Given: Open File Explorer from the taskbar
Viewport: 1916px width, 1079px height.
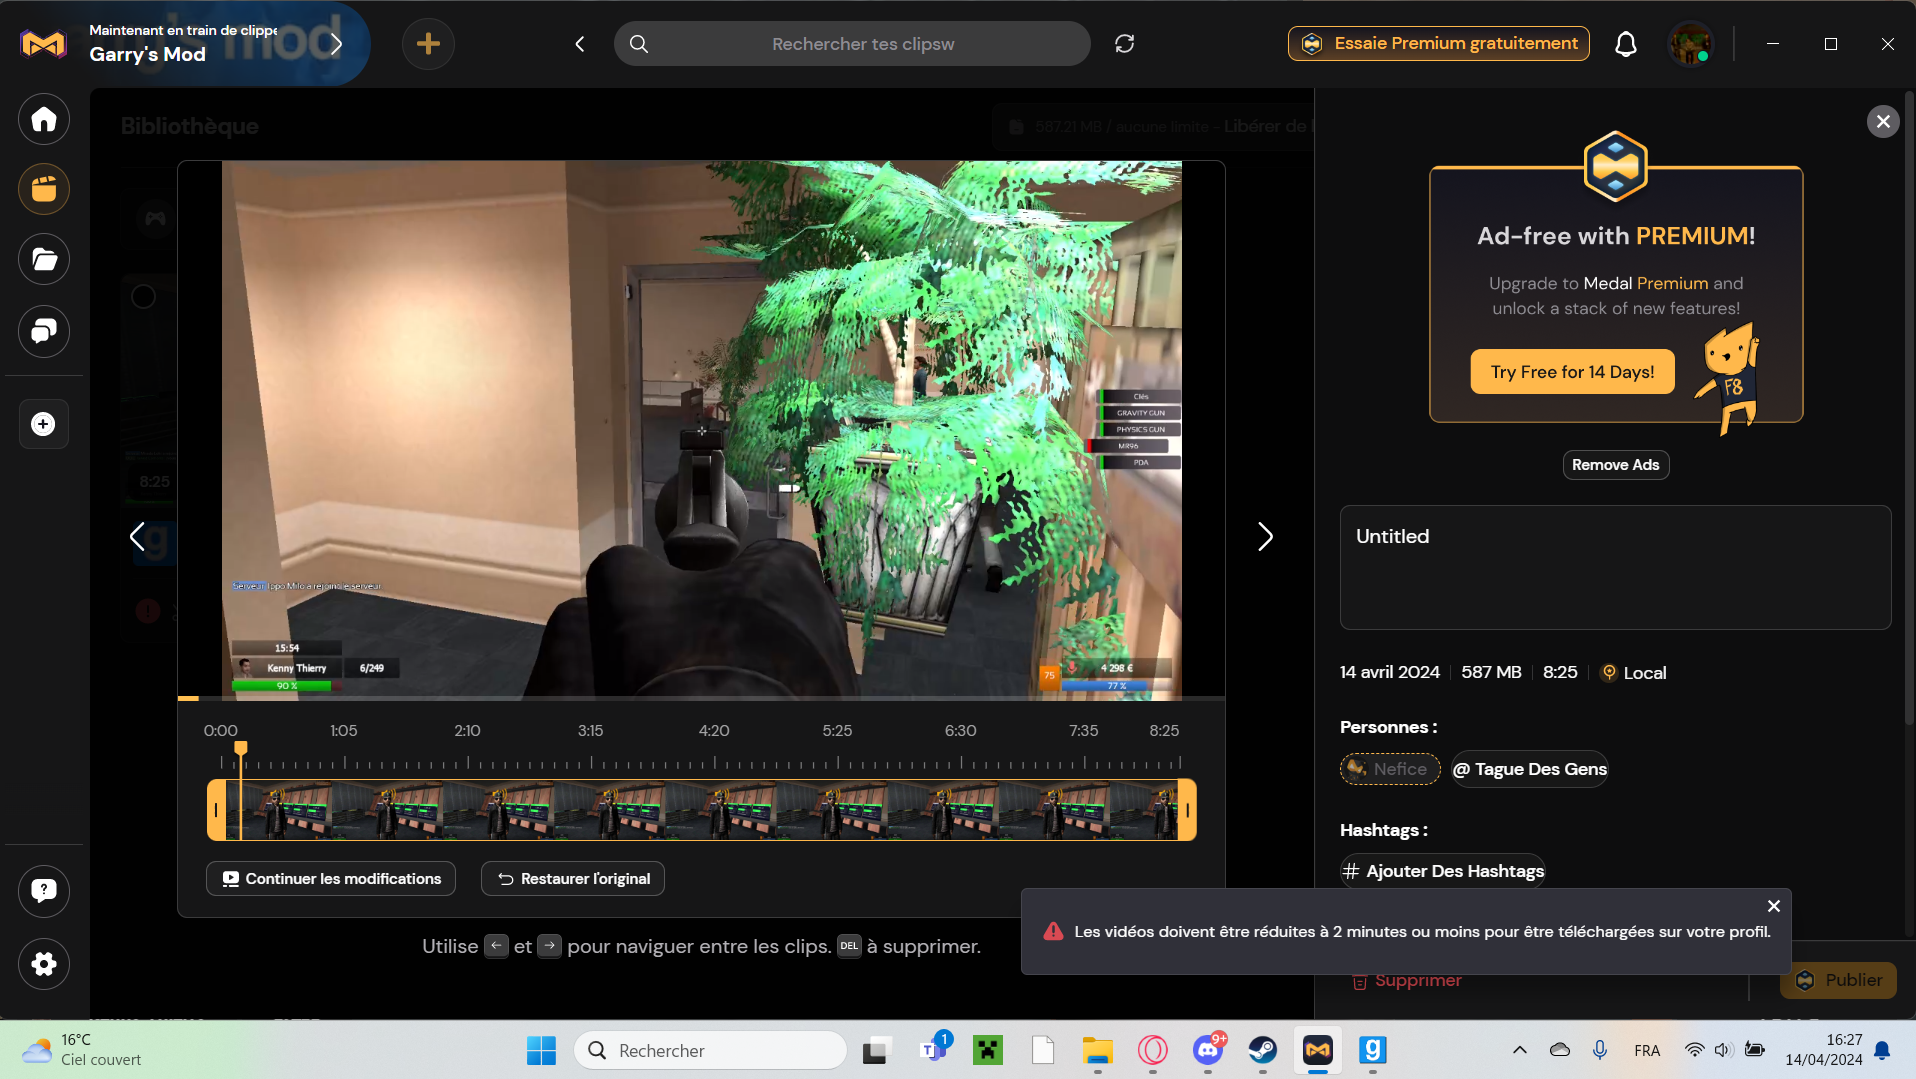Looking at the screenshot, I should pyautogui.click(x=1097, y=1050).
